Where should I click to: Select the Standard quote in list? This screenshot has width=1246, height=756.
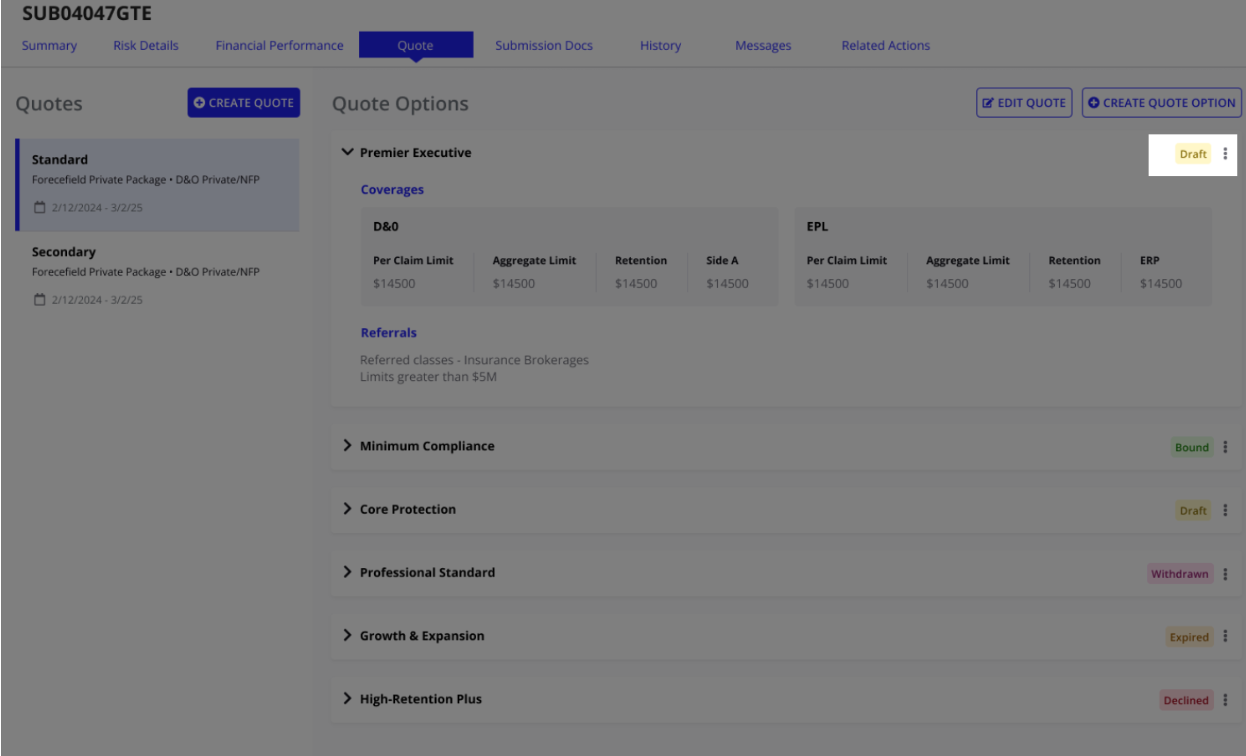(157, 185)
